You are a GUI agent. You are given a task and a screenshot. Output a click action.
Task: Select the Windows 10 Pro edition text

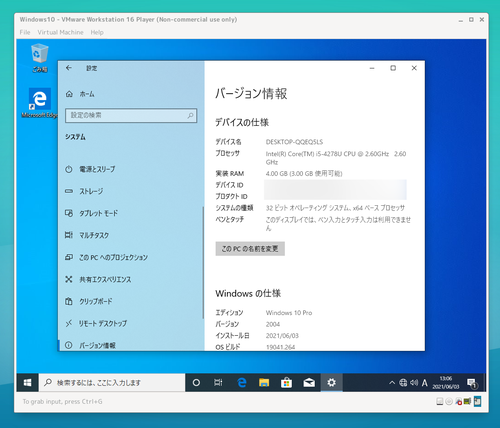point(289,313)
